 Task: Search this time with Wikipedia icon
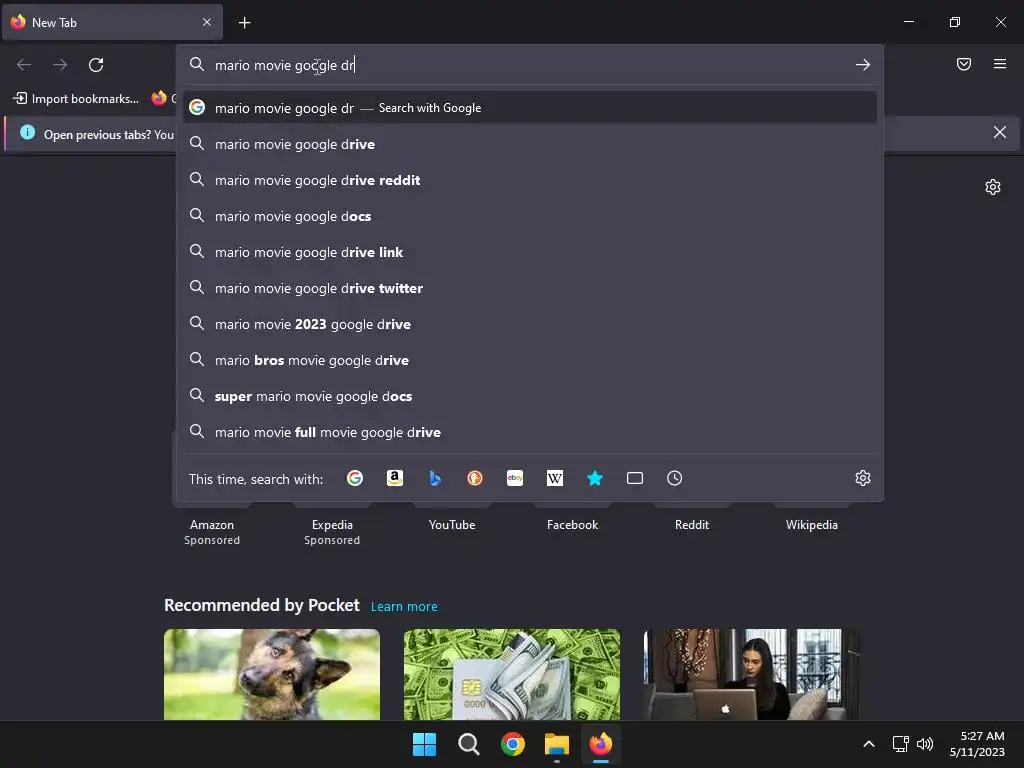coord(554,478)
